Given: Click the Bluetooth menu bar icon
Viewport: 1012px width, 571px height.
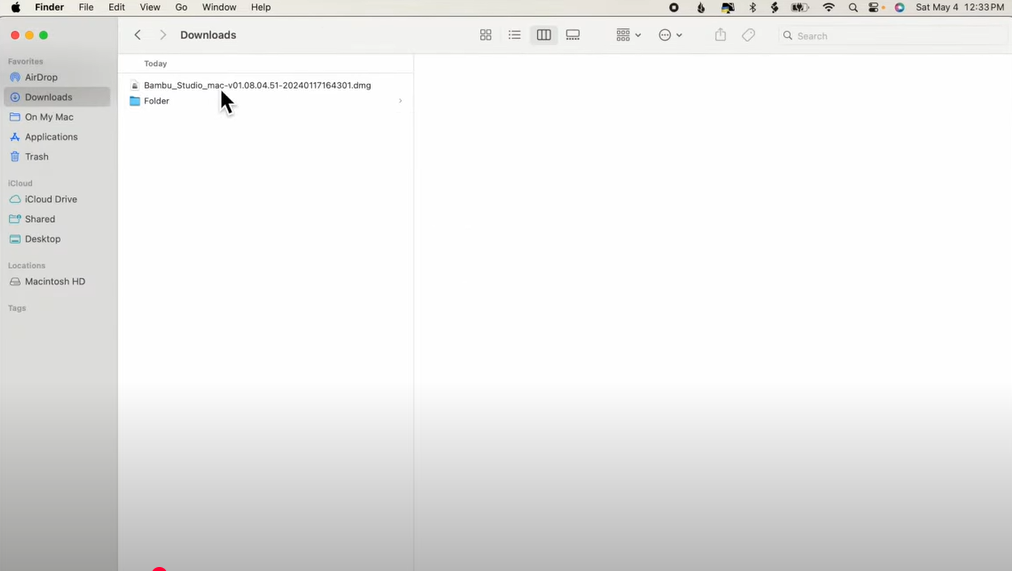Looking at the screenshot, I should (752, 7).
